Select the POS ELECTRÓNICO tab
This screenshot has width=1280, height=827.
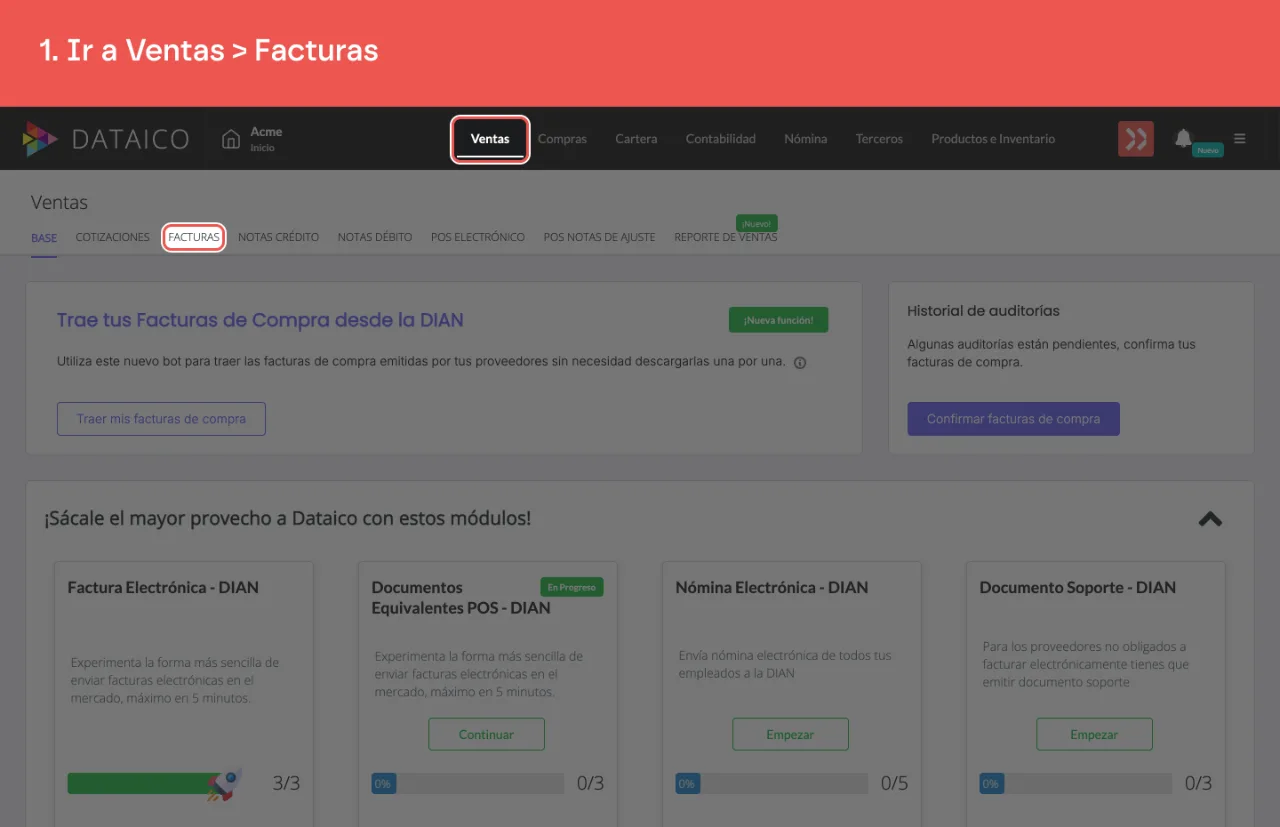(x=478, y=238)
